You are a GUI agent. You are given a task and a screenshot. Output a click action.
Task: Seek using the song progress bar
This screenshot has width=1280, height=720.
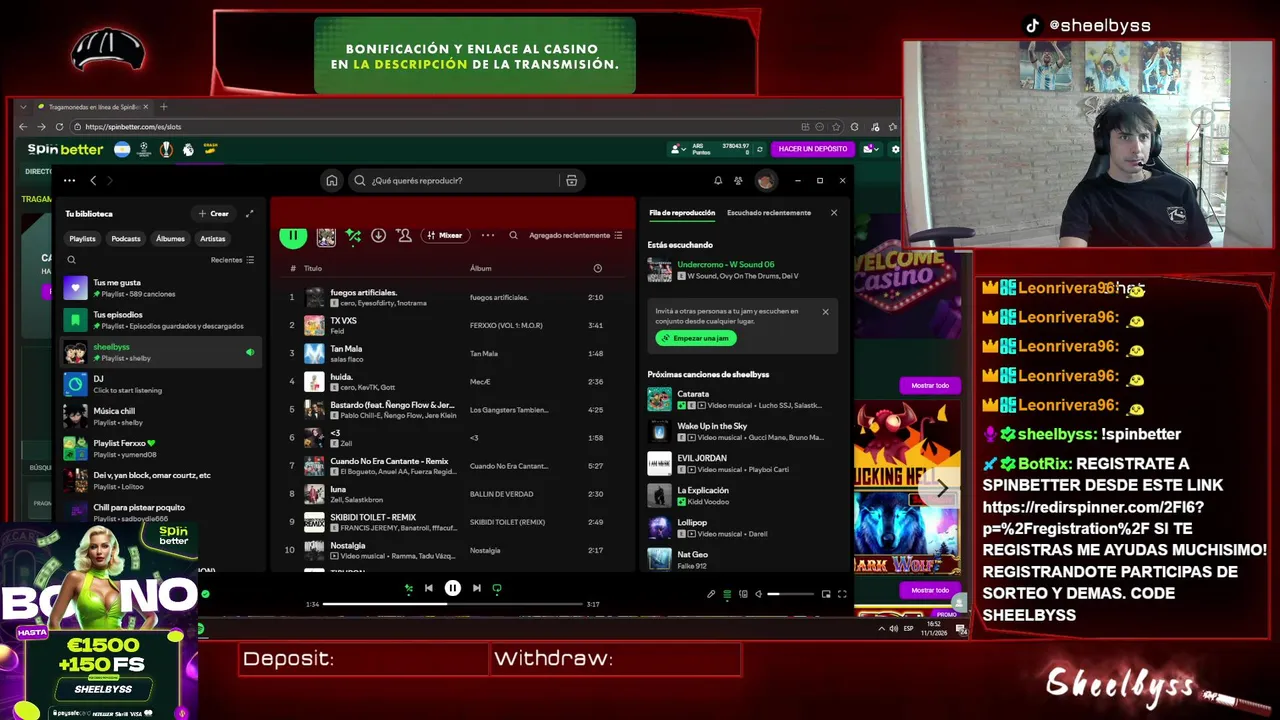coord(452,604)
